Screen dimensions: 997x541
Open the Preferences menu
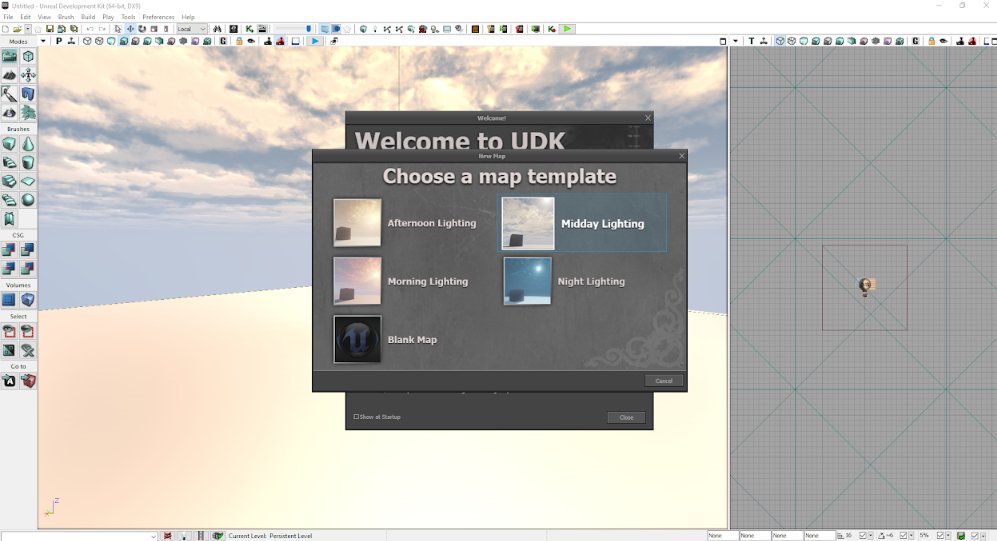[x=158, y=17]
